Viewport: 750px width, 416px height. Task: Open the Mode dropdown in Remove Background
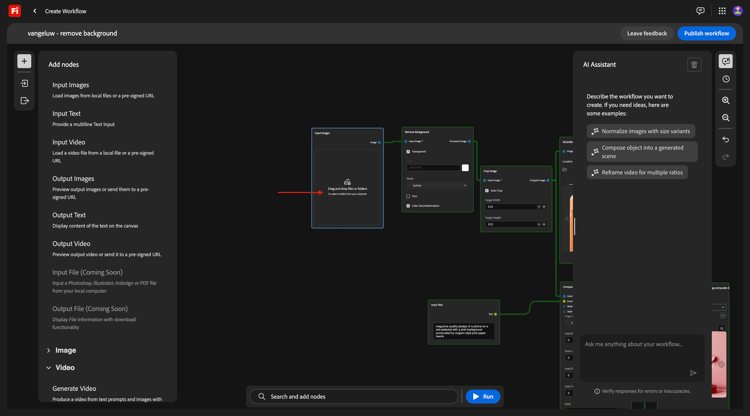[x=437, y=186]
